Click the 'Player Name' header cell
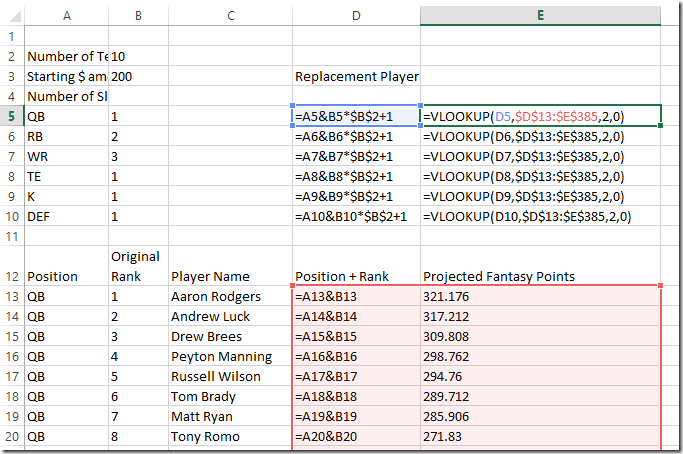Viewport: 683px width, 454px height. tap(230, 266)
